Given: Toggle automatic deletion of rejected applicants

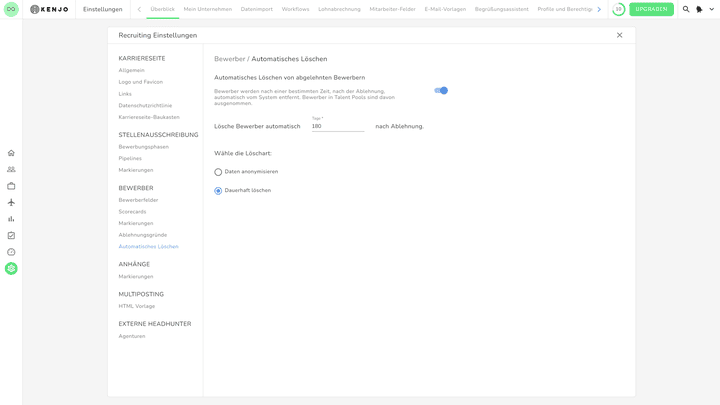Looking at the screenshot, I should (x=441, y=90).
